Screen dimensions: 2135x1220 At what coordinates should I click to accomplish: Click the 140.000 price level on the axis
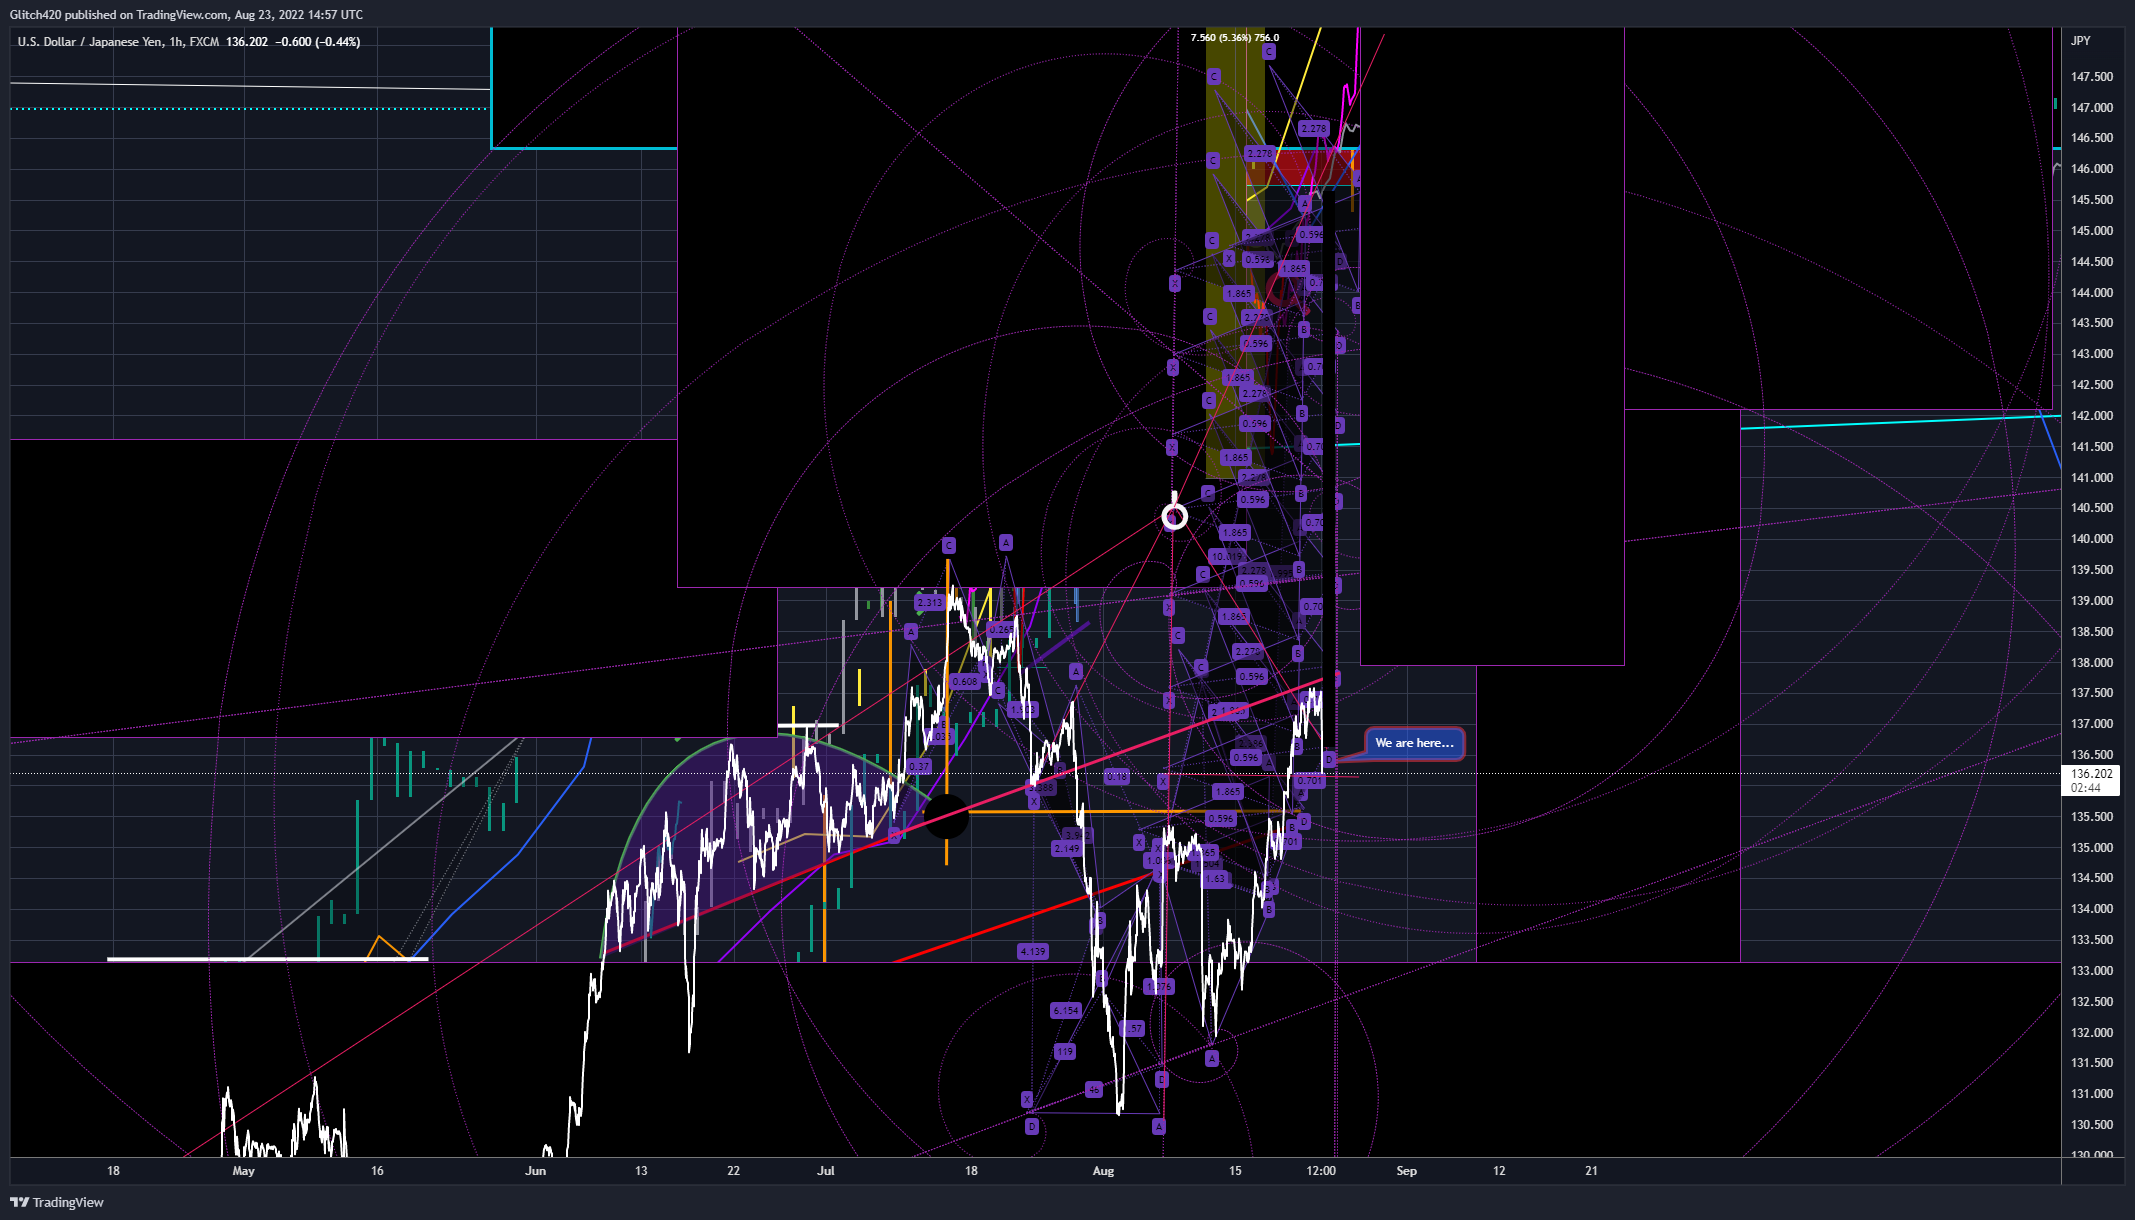point(2092,539)
